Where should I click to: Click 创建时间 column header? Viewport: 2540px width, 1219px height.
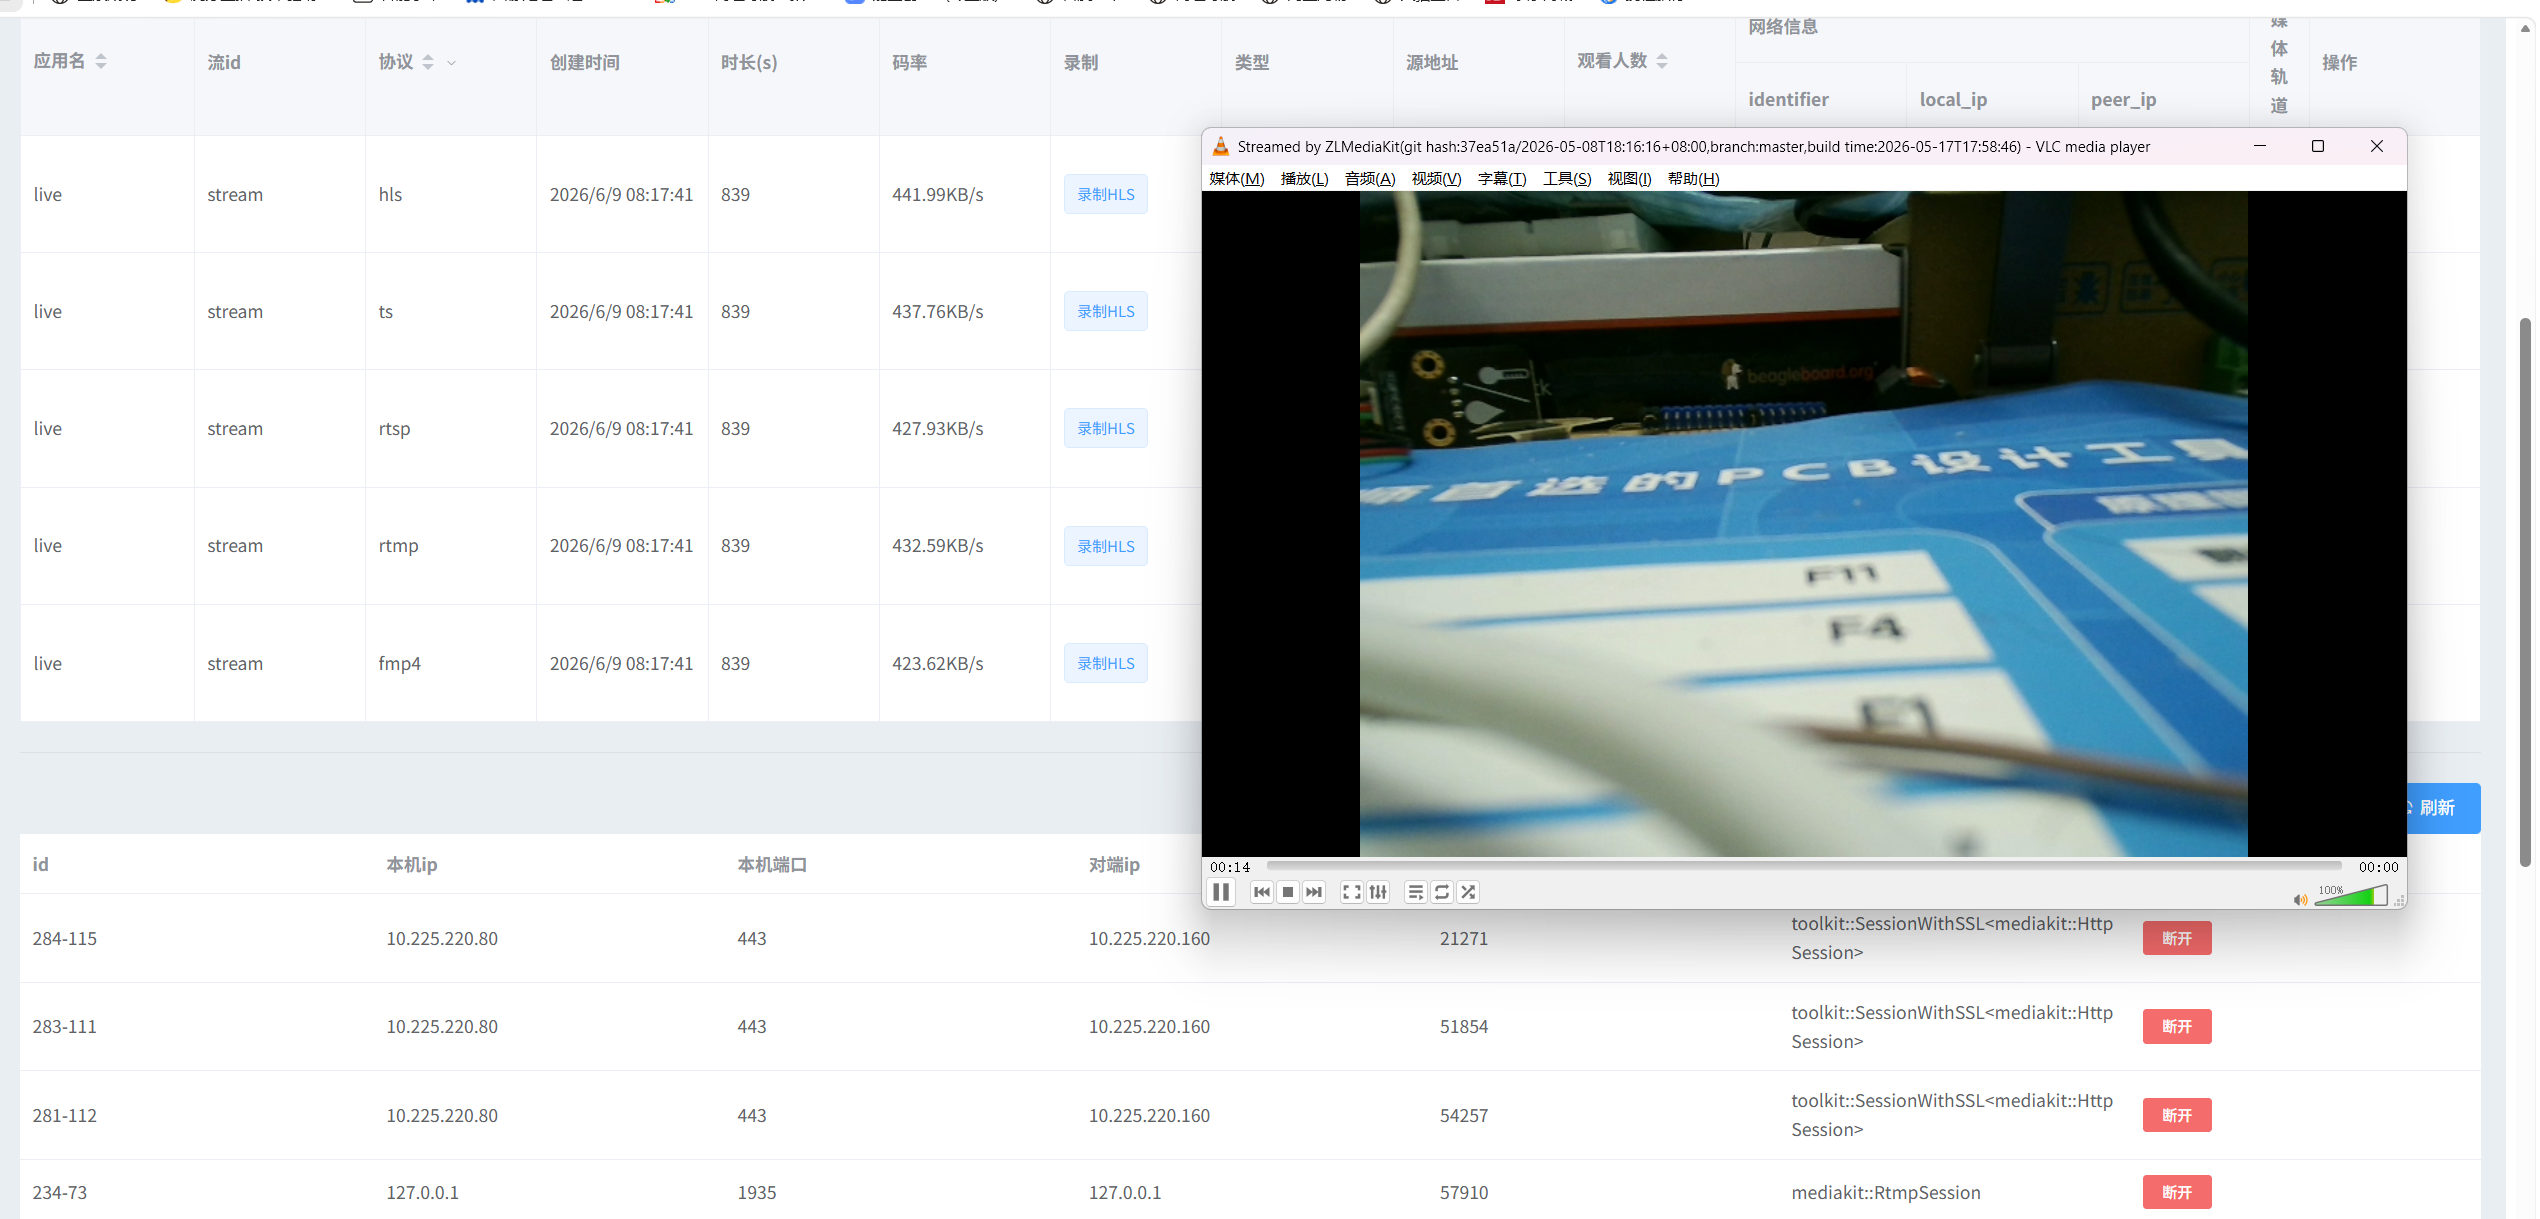(584, 62)
